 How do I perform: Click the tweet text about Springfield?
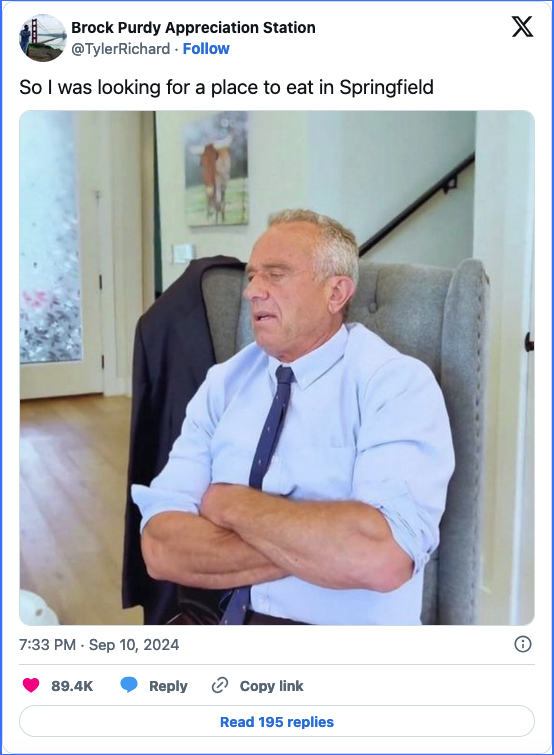click(x=226, y=87)
